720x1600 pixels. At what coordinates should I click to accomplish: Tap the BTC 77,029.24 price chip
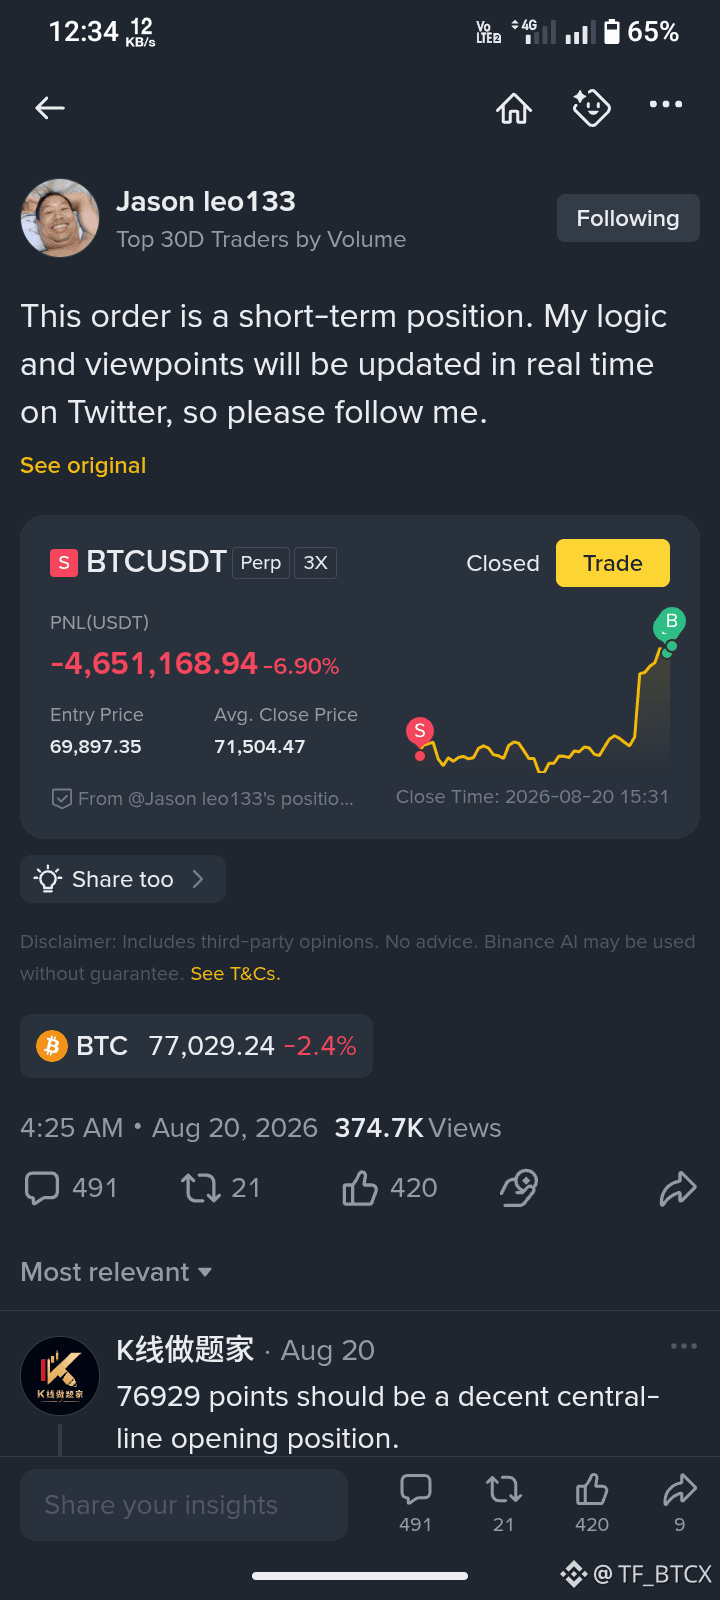tap(196, 1046)
